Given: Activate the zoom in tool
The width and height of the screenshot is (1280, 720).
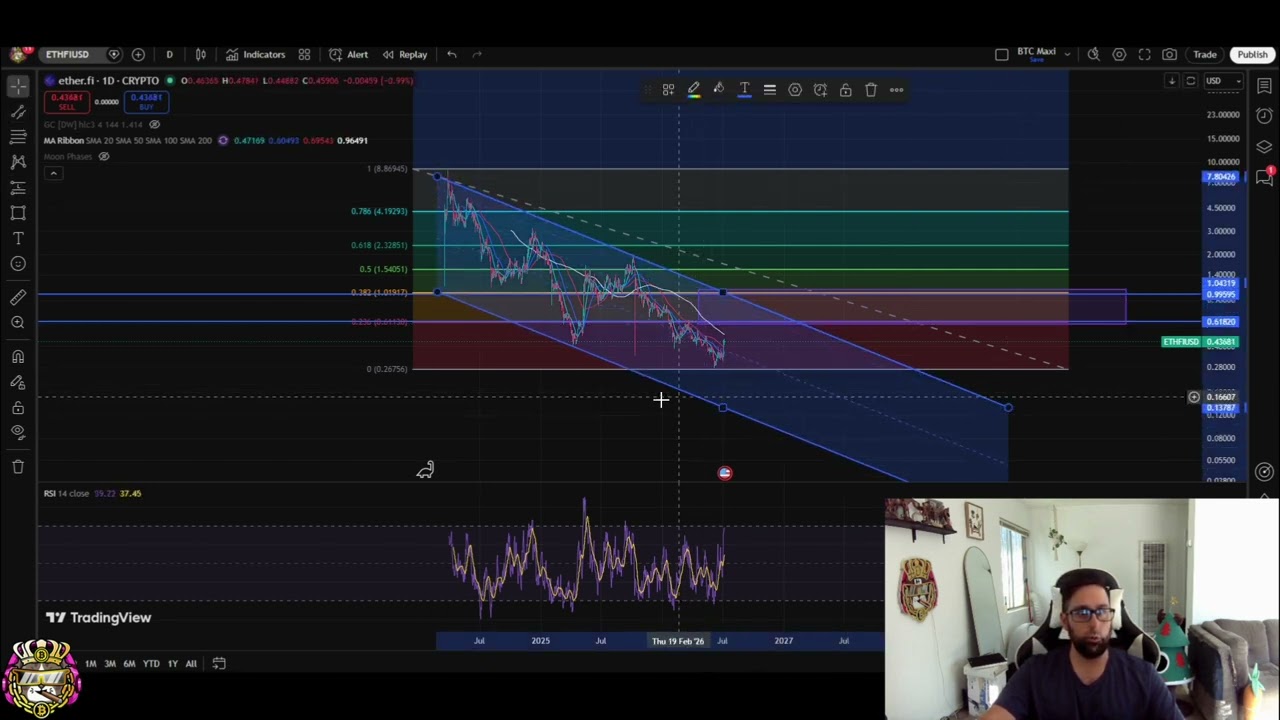Looking at the screenshot, I should tap(18, 322).
